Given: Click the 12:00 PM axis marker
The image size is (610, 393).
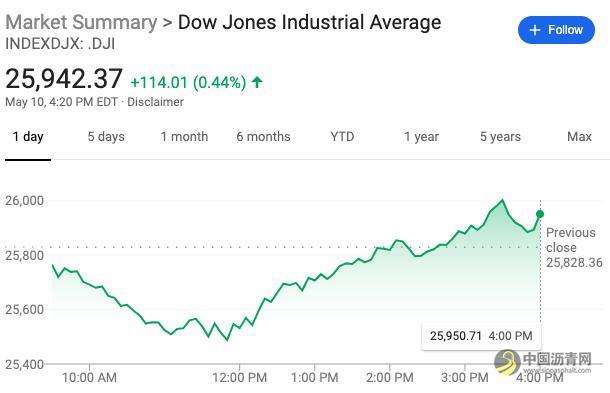Looking at the screenshot, I should [x=239, y=377].
